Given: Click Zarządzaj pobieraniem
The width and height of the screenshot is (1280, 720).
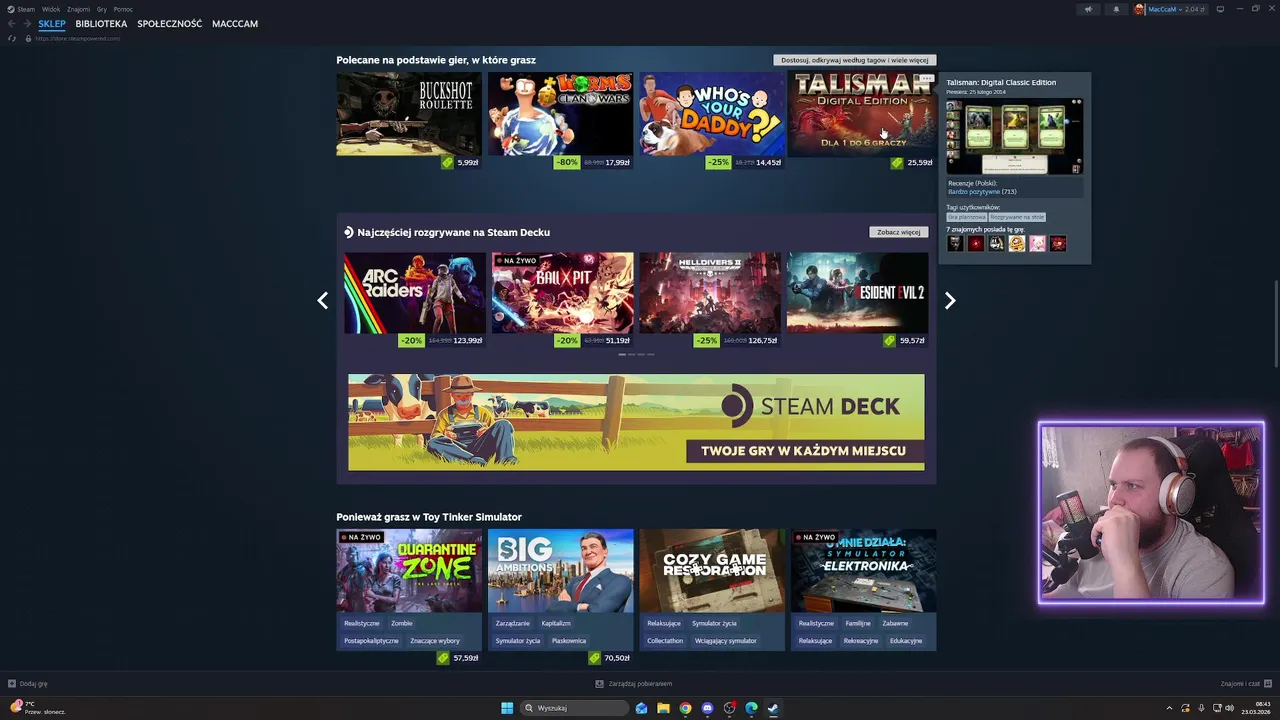Looking at the screenshot, I should pyautogui.click(x=640, y=684).
